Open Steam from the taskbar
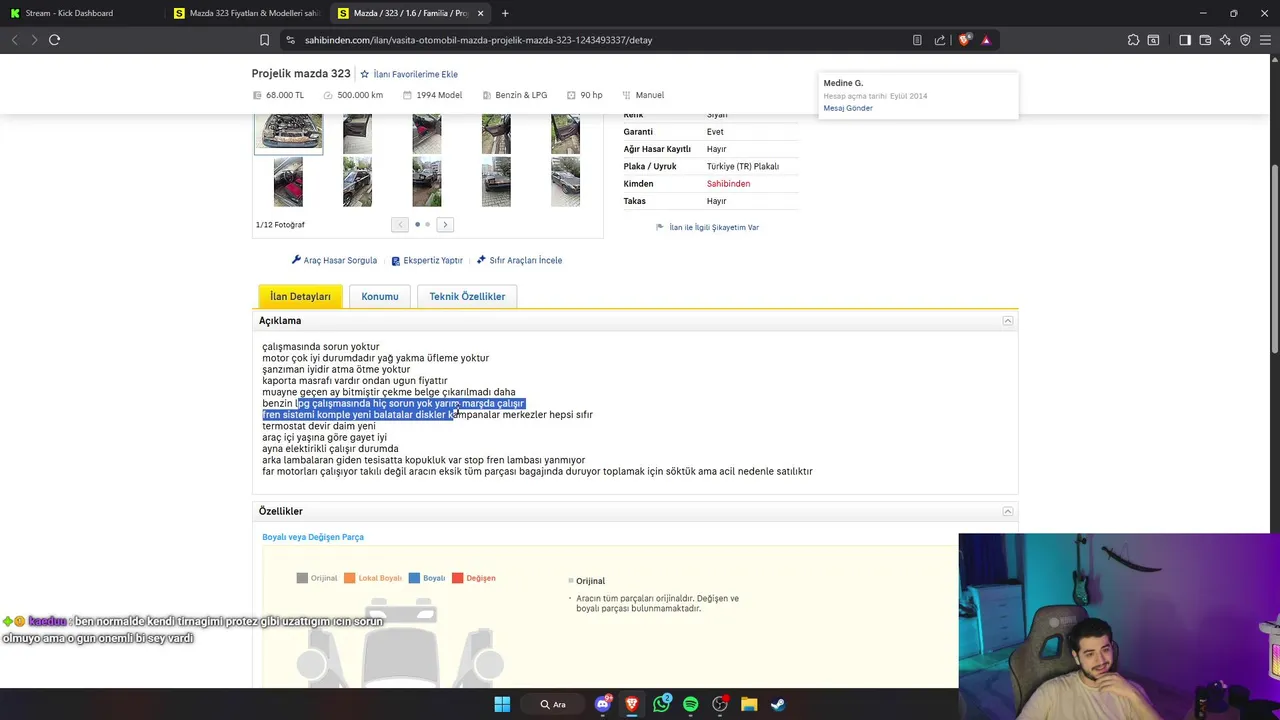 point(778,704)
